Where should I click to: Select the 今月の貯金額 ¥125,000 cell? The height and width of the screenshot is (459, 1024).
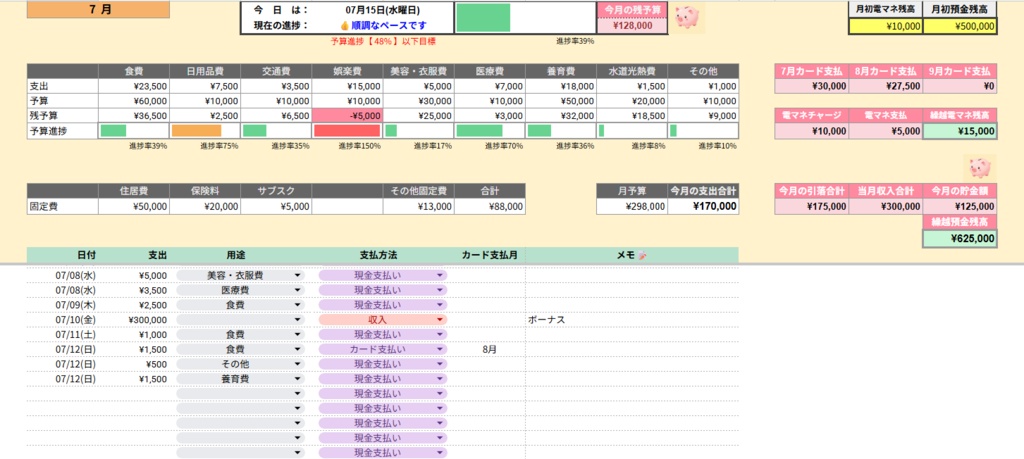pyautogui.click(x=960, y=206)
